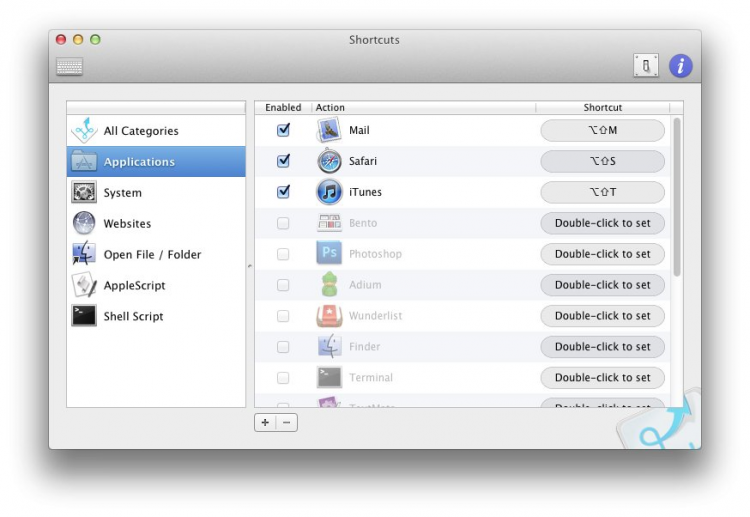Click the Mail app icon
The width and height of the screenshot is (750, 517).
coord(329,130)
